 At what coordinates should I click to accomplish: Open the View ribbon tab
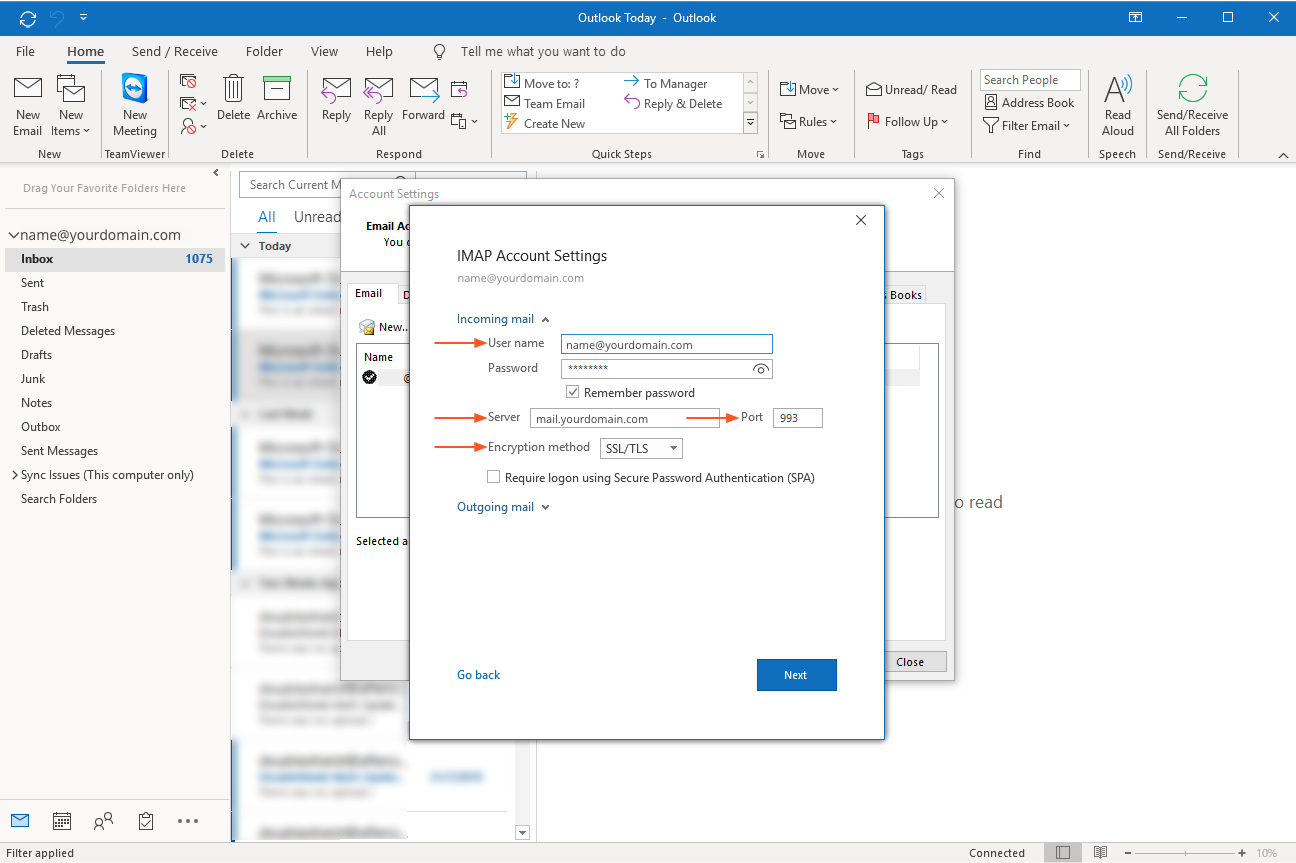pyautogui.click(x=324, y=51)
